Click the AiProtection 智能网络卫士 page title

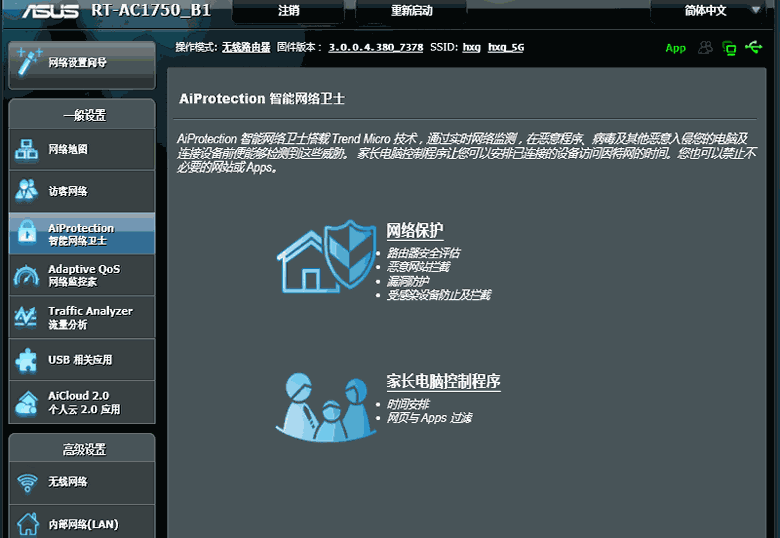point(262,98)
